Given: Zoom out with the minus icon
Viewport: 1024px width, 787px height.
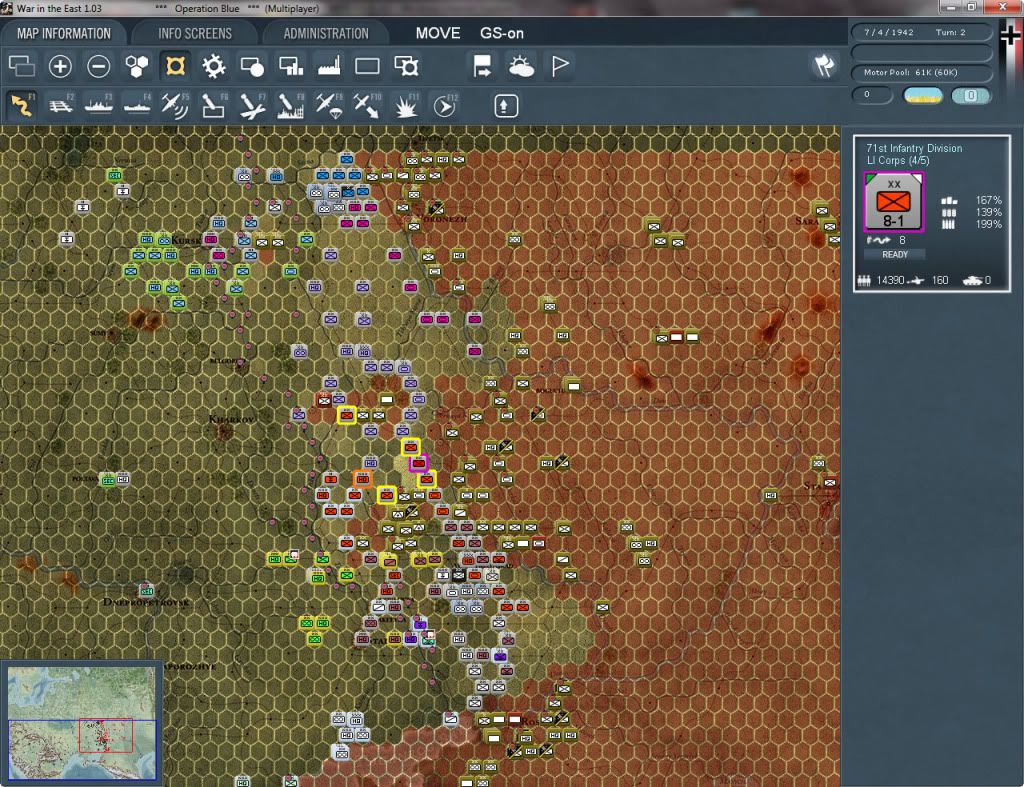Looking at the screenshot, I should (x=99, y=66).
